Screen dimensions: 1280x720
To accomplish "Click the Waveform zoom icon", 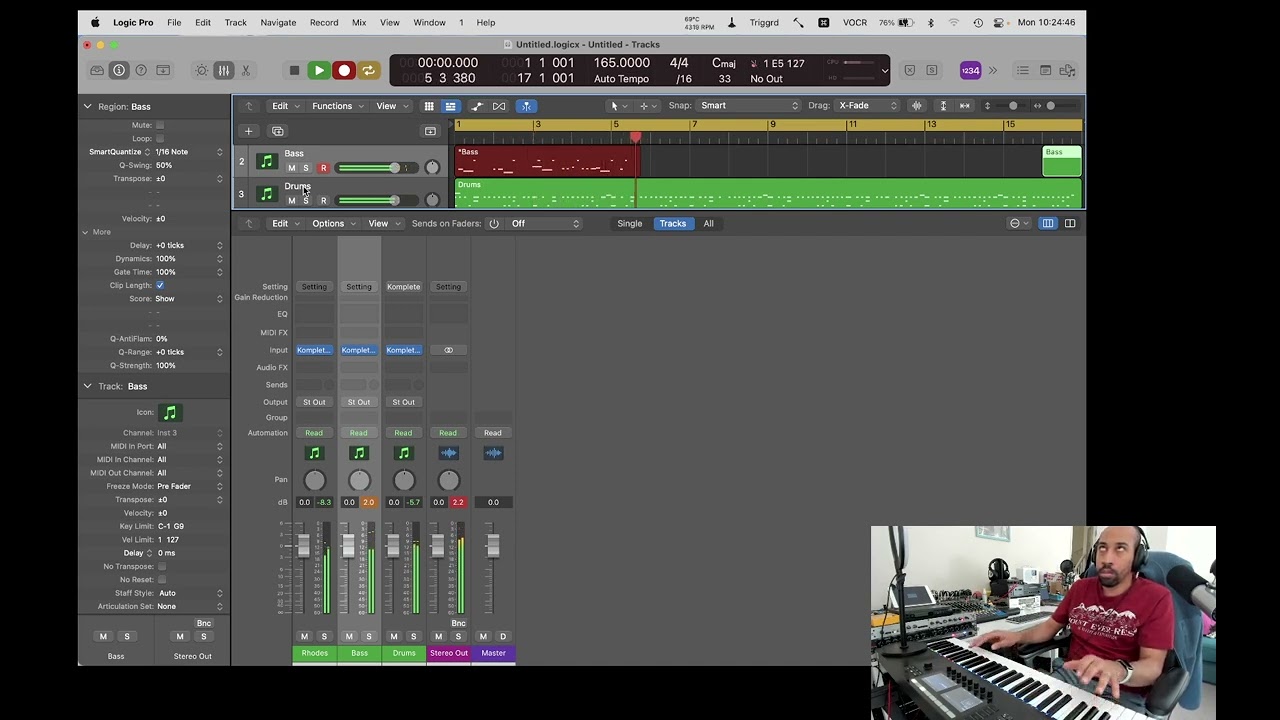I will pyautogui.click(x=916, y=106).
